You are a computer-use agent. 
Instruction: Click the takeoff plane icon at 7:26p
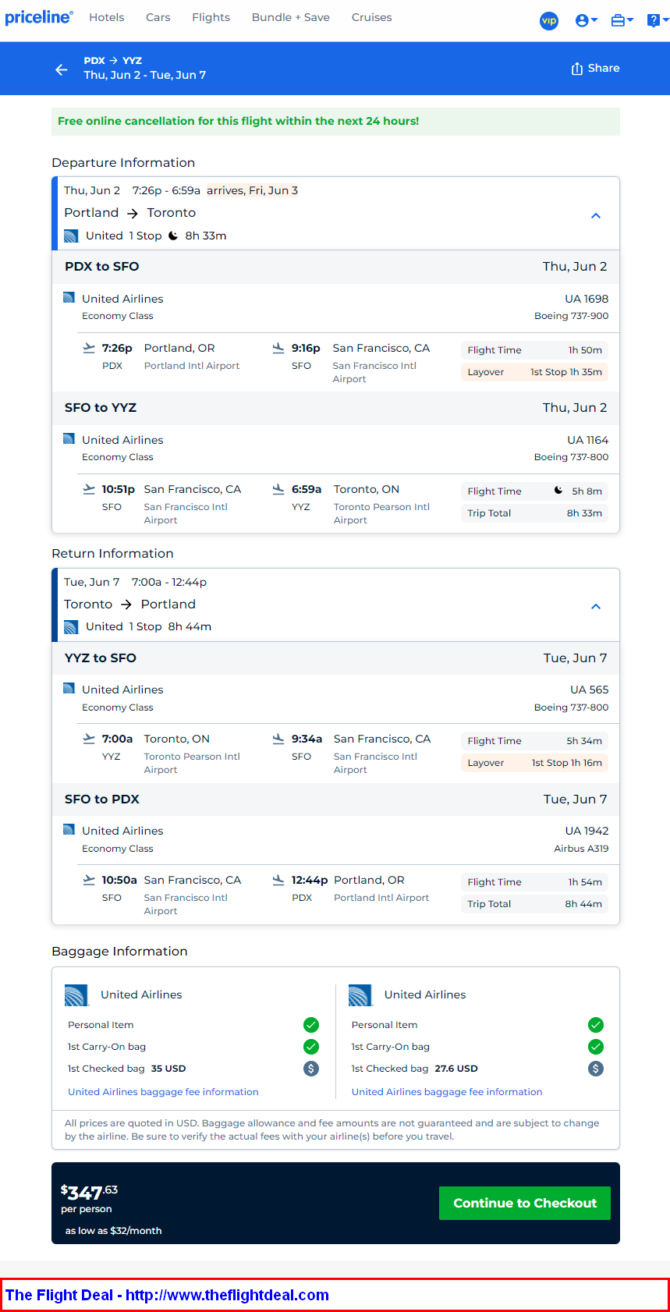point(89,348)
